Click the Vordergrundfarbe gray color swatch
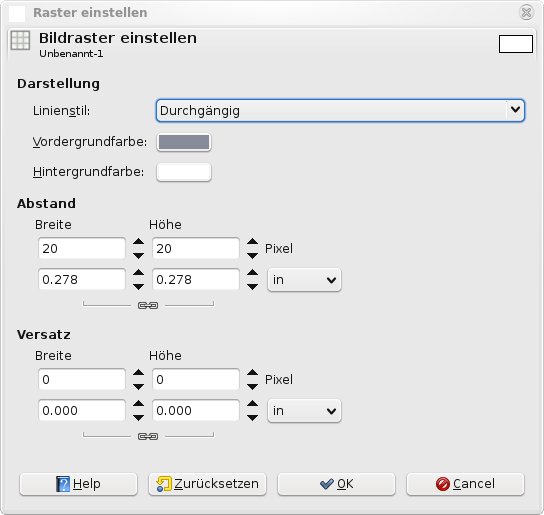This screenshot has height=515, width=544. (184, 142)
